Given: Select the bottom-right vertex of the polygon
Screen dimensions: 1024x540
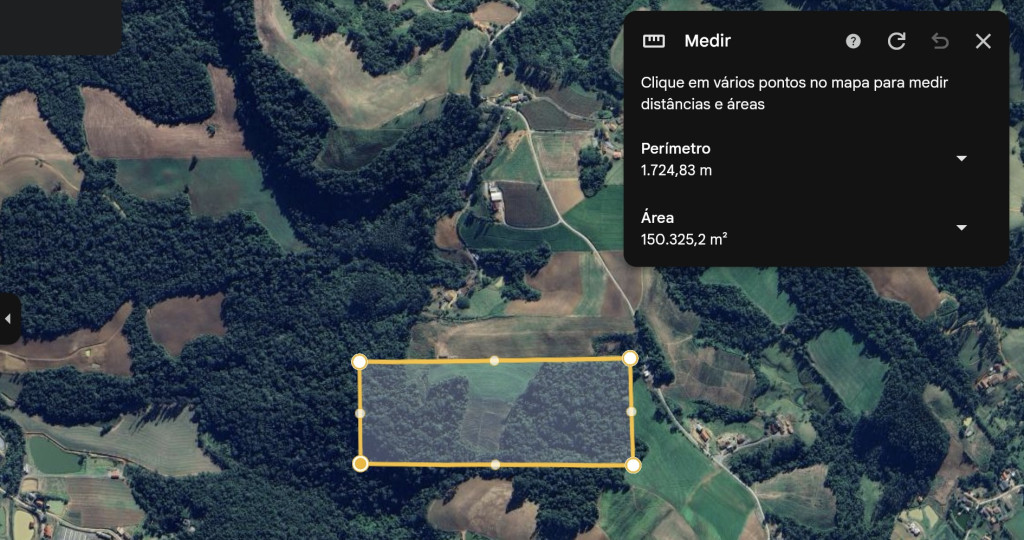Looking at the screenshot, I should 633,465.
